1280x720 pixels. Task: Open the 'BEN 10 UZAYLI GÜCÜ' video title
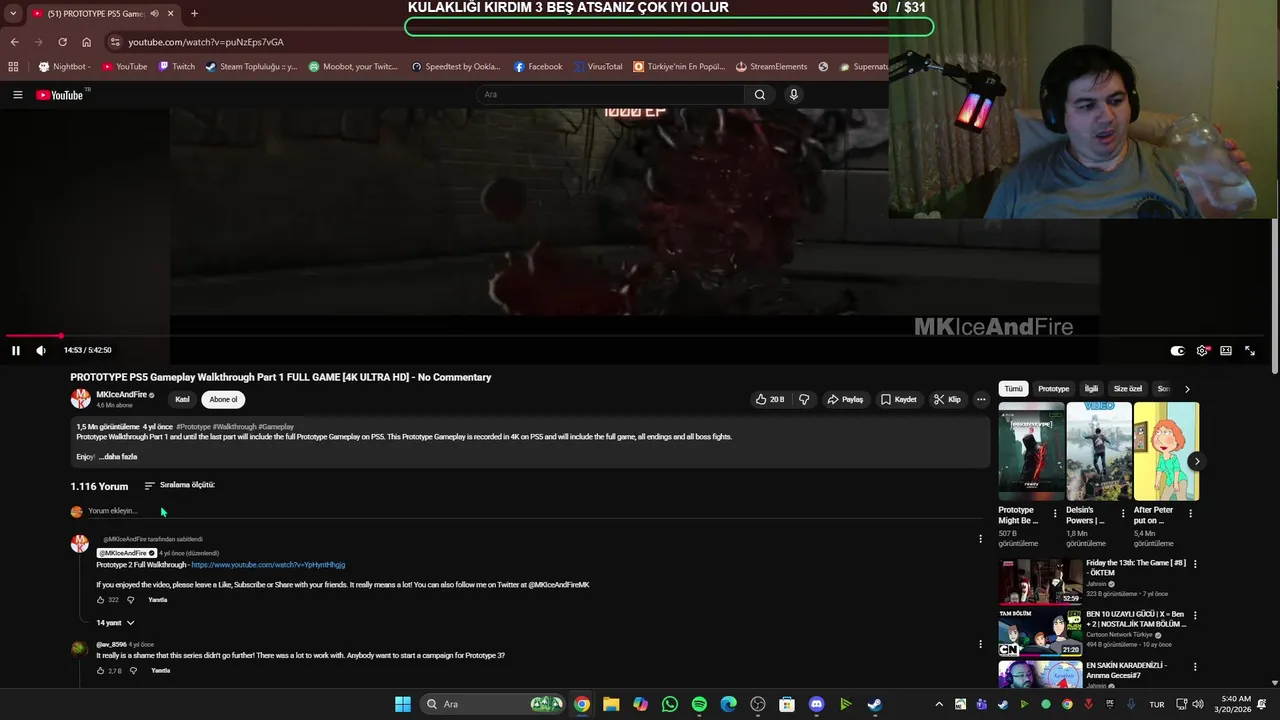(x=1136, y=619)
